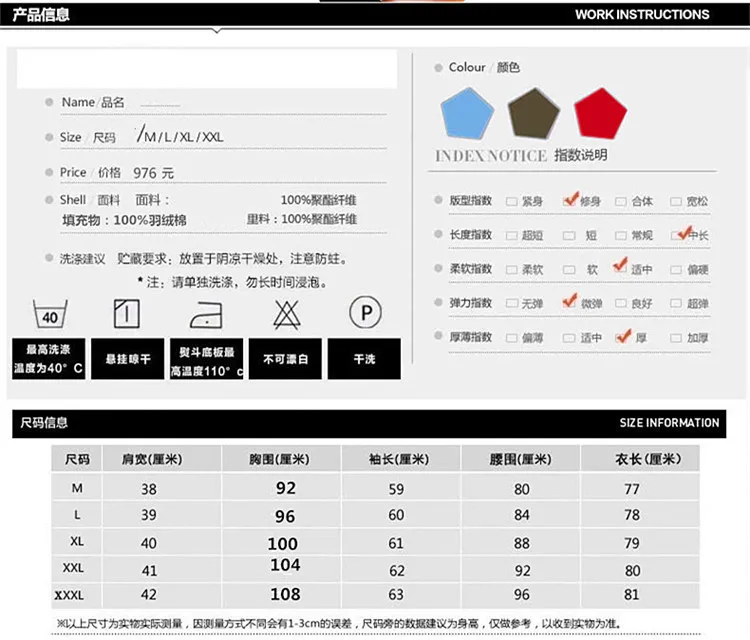Click the 最高洗涤温度为40°C black label
The width and height of the screenshot is (750, 640).
49,359
